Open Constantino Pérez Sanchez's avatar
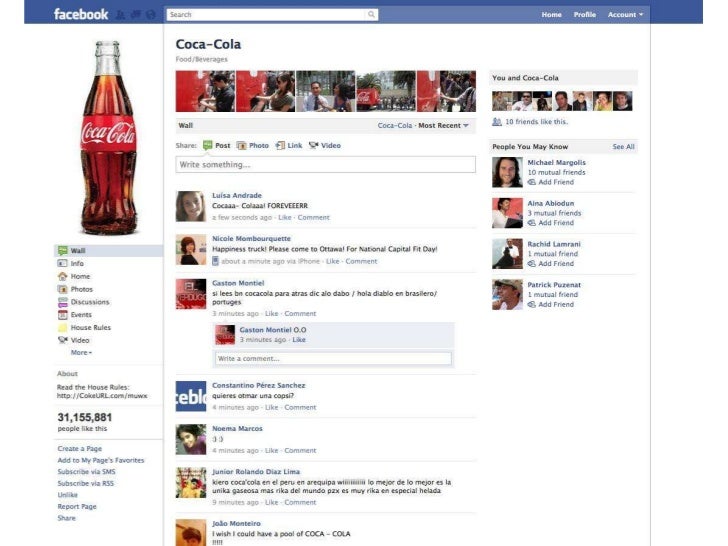This screenshot has width=728, height=546. (191, 396)
